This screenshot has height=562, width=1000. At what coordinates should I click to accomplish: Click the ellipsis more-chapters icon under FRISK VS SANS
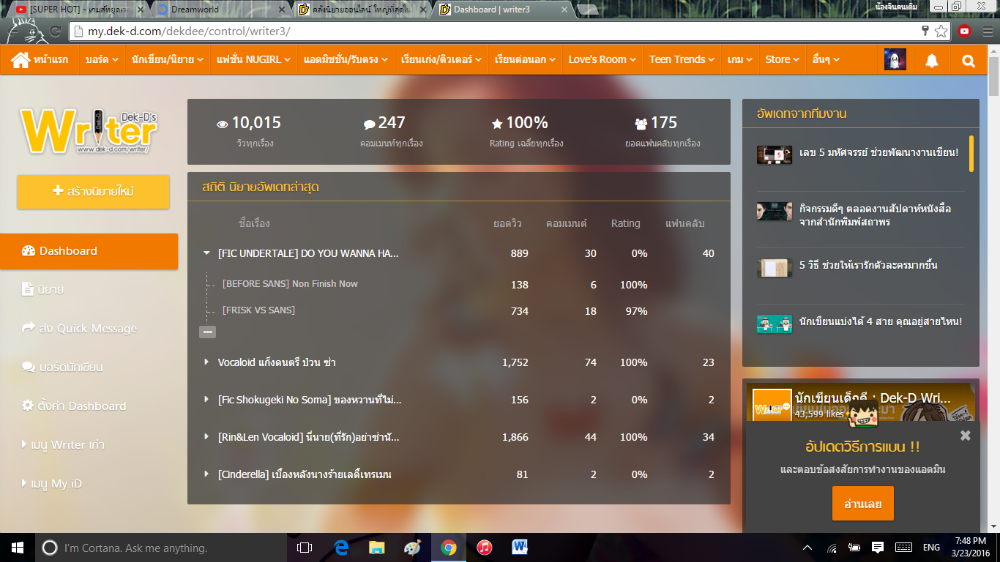[207, 332]
